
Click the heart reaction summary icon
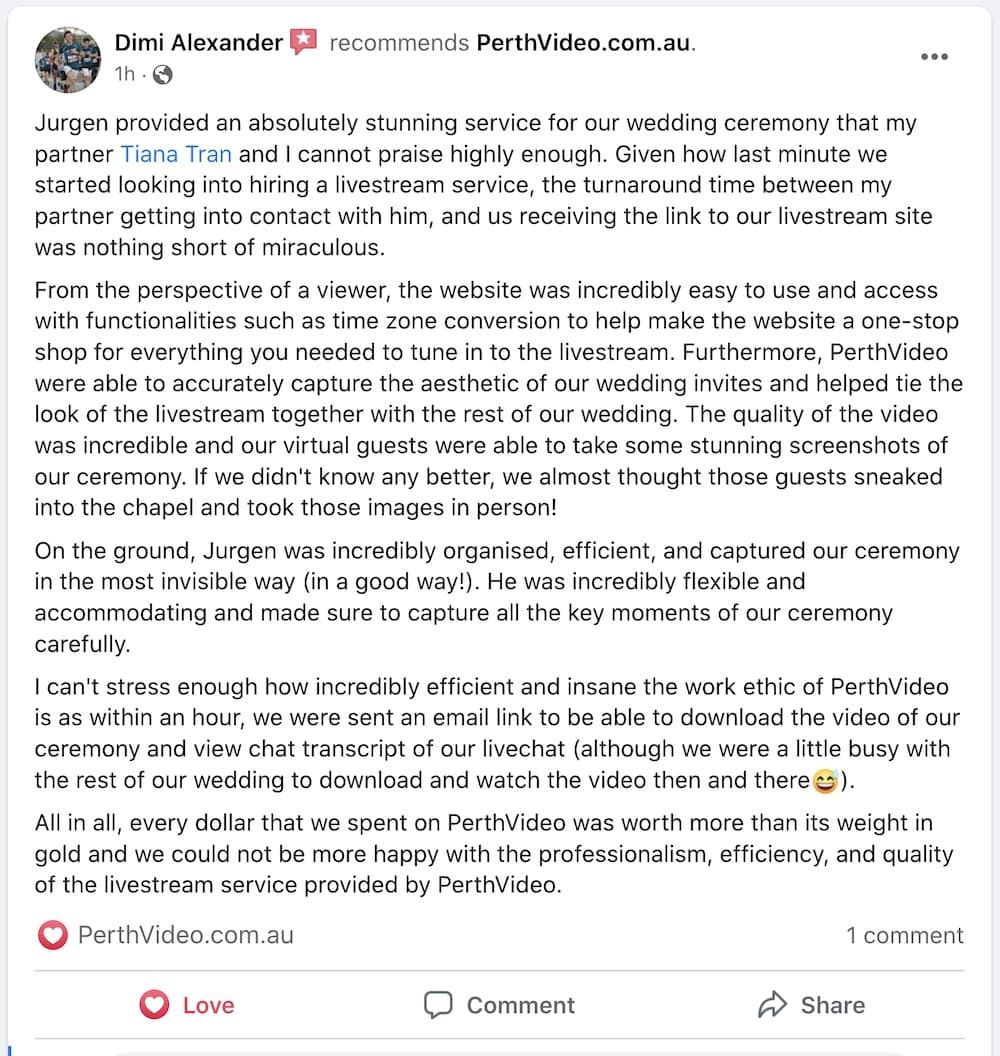(52, 935)
